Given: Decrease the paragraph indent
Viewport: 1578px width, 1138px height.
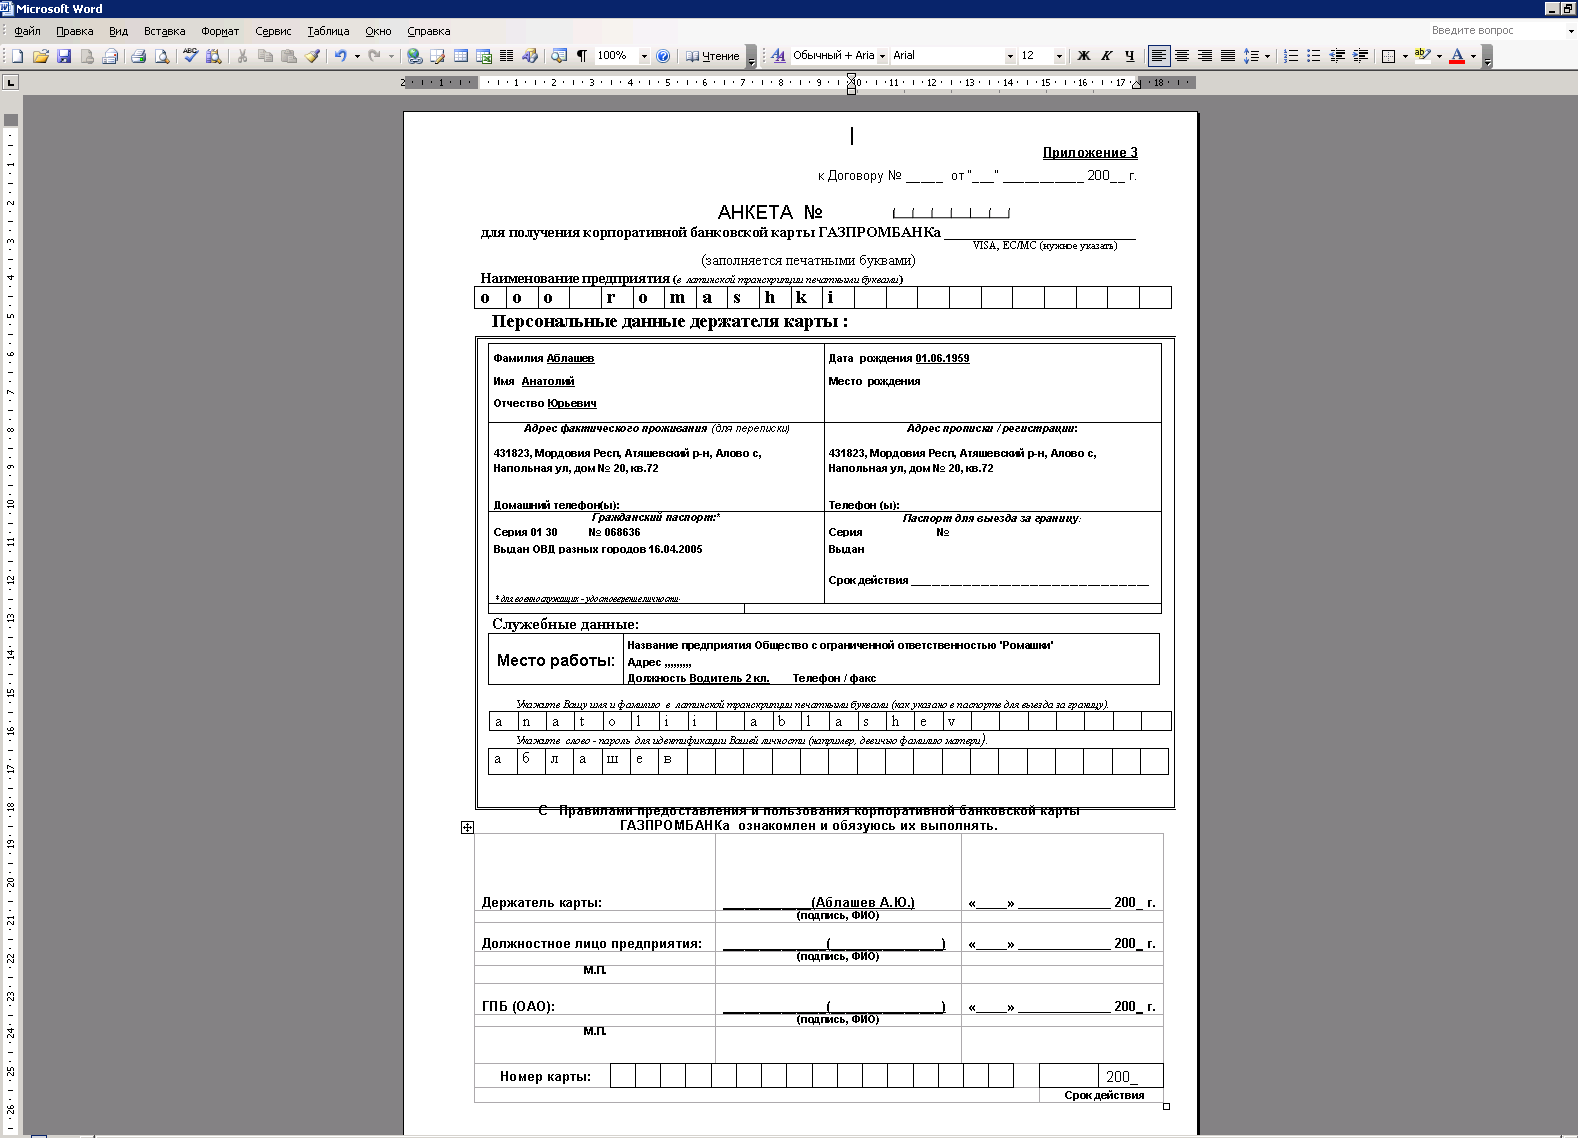Looking at the screenshot, I should pyautogui.click(x=1337, y=56).
